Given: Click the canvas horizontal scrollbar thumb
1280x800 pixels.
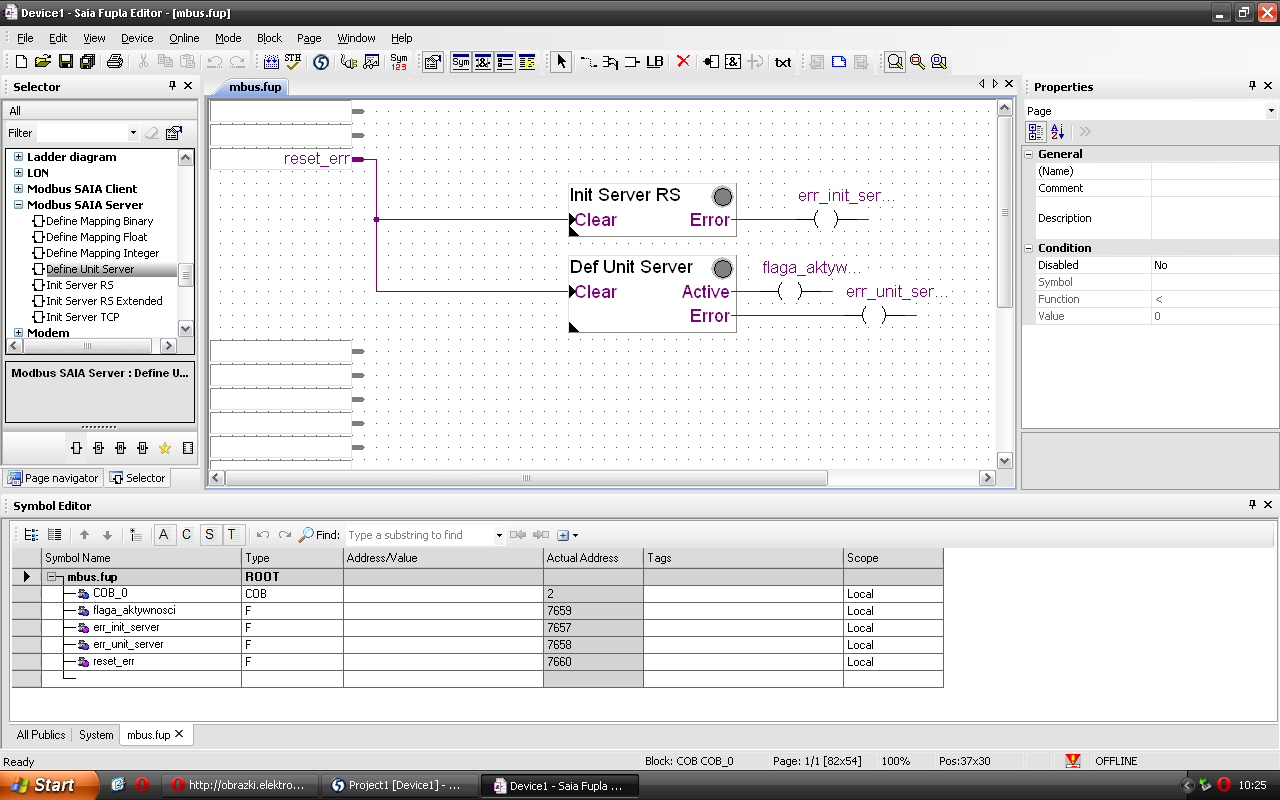Looking at the screenshot, I should [527, 478].
